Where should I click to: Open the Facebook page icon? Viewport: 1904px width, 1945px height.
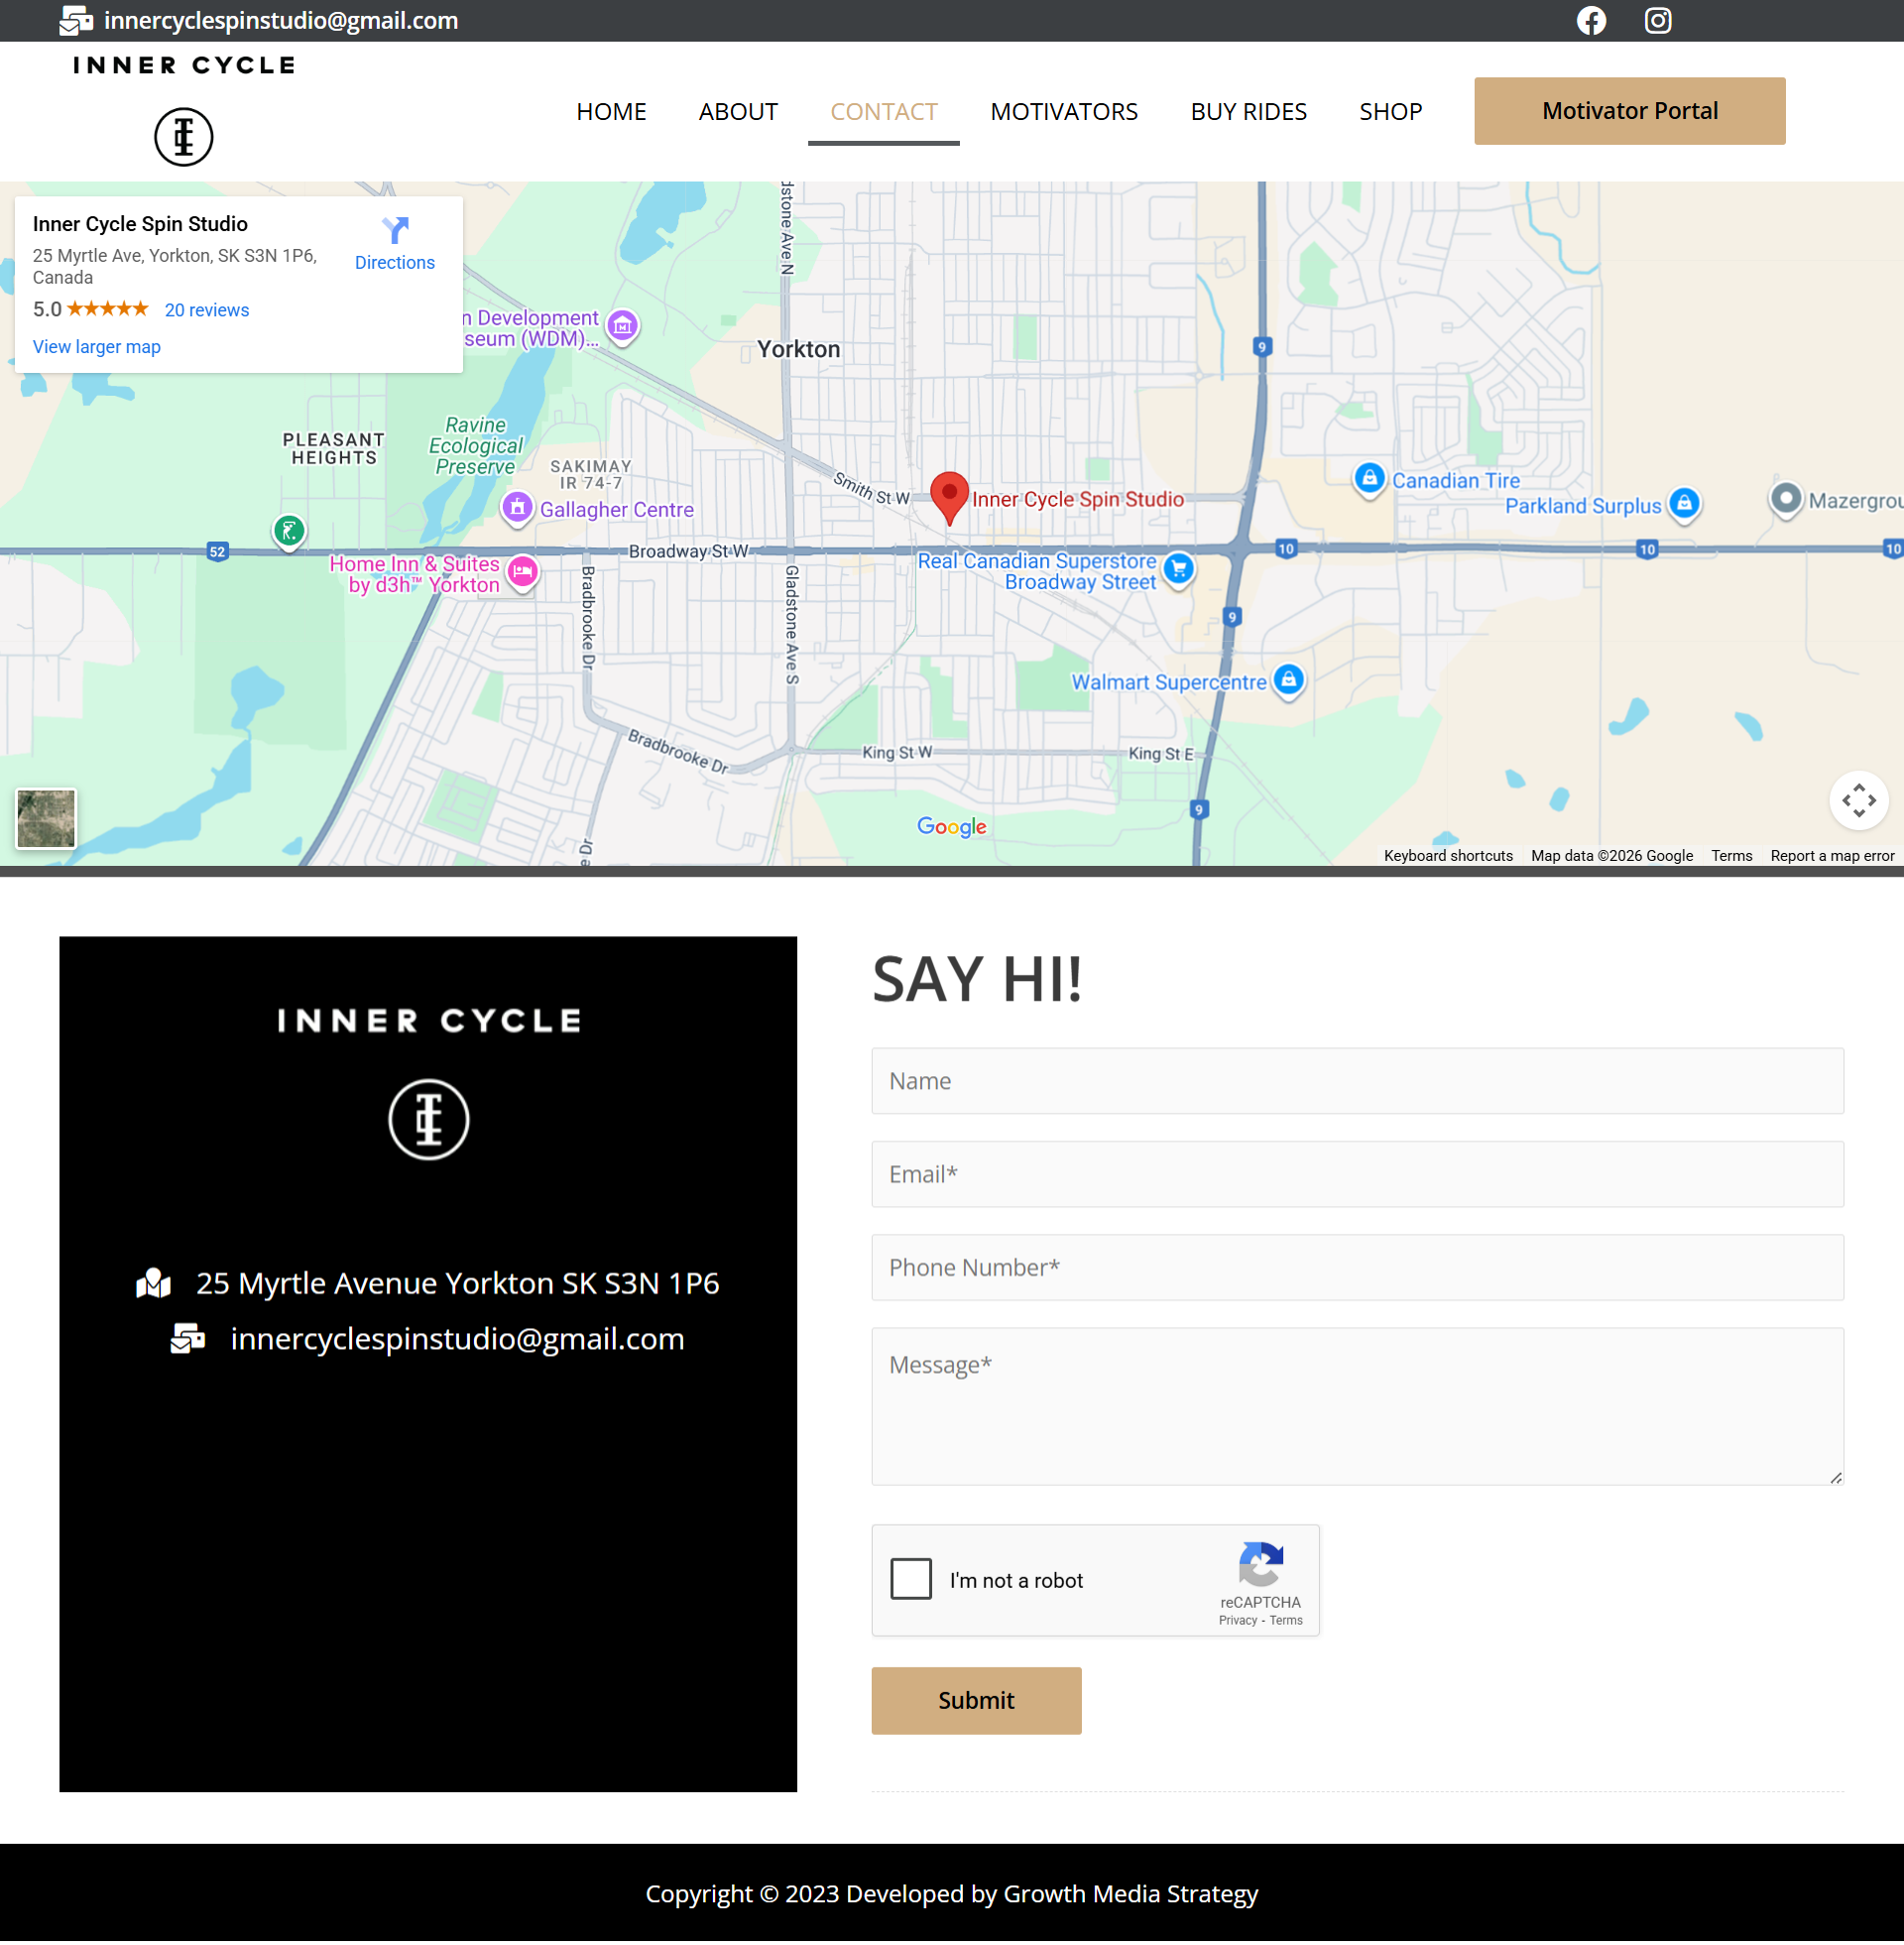(x=1591, y=20)
